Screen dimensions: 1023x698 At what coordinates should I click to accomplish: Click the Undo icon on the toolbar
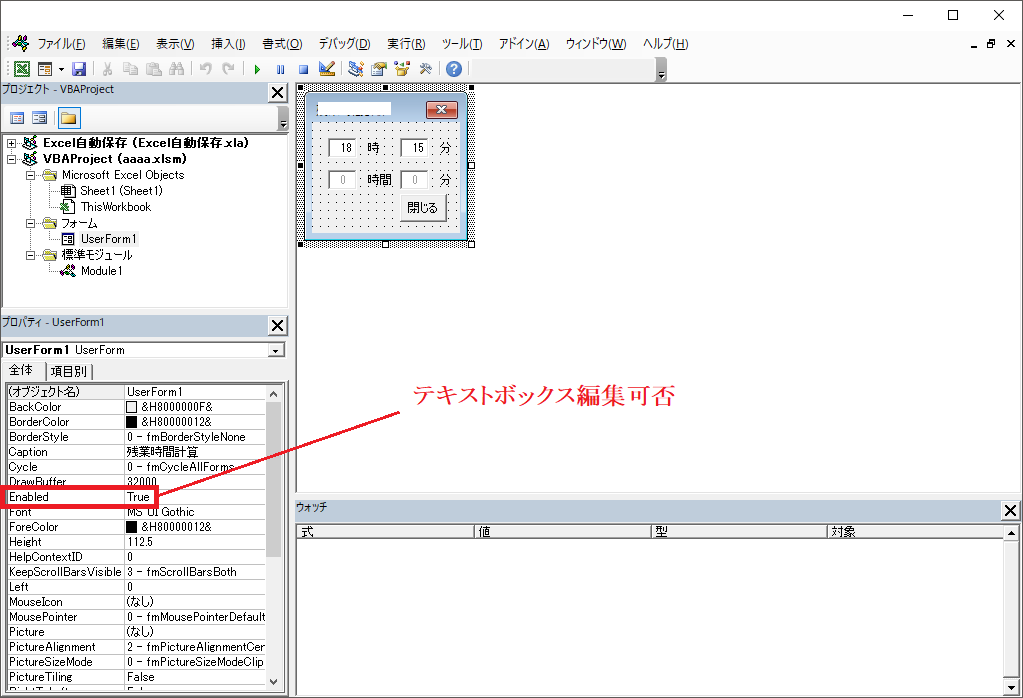(x=206, y=68)
